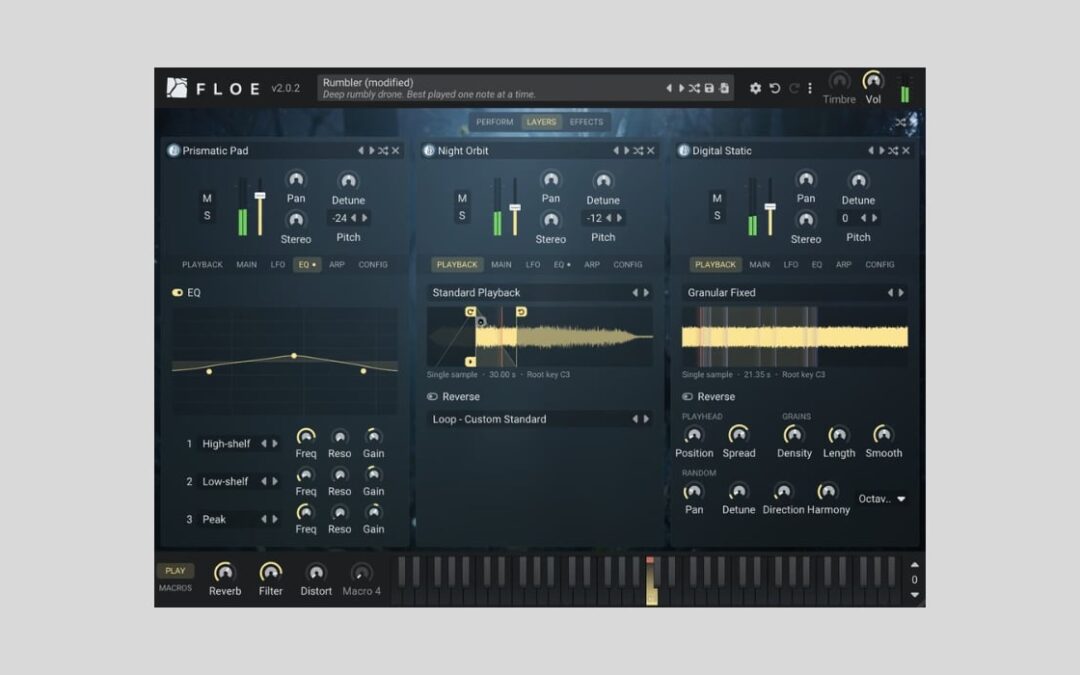Remove Night Orbit instrument with X
The width and height of the screenshot is (1080, 675).
[x=651, y=150]
